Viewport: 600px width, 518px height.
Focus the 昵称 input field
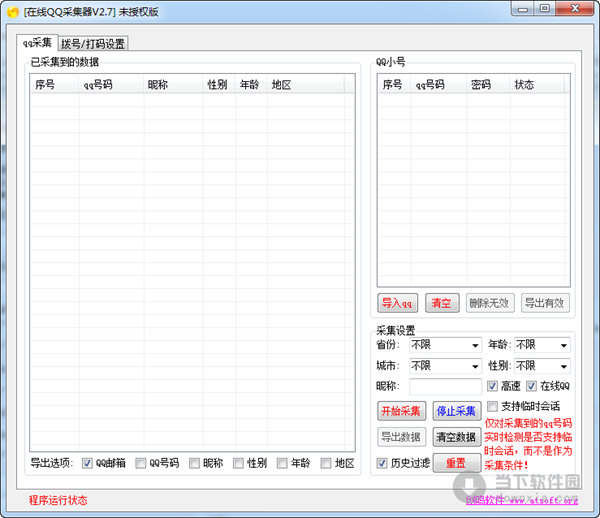point(445,386)
